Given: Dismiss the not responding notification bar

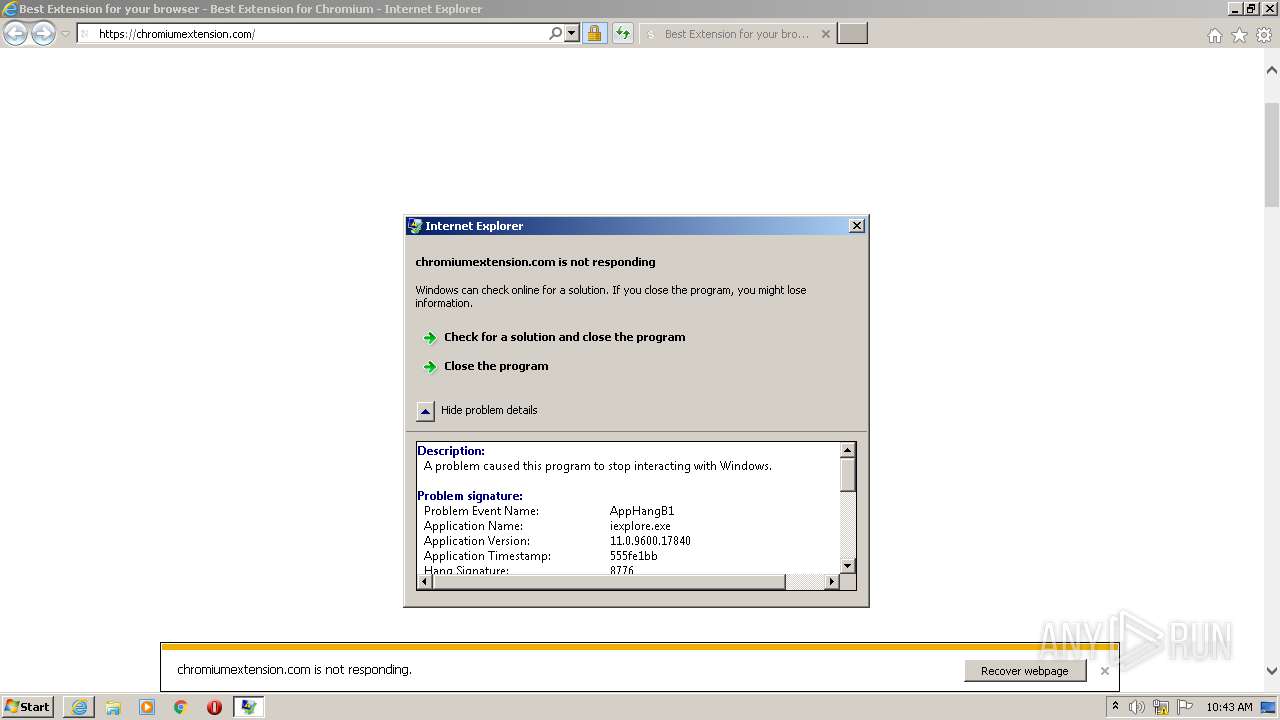Looking at the screenshot, I should click(x=1105, y=671).
